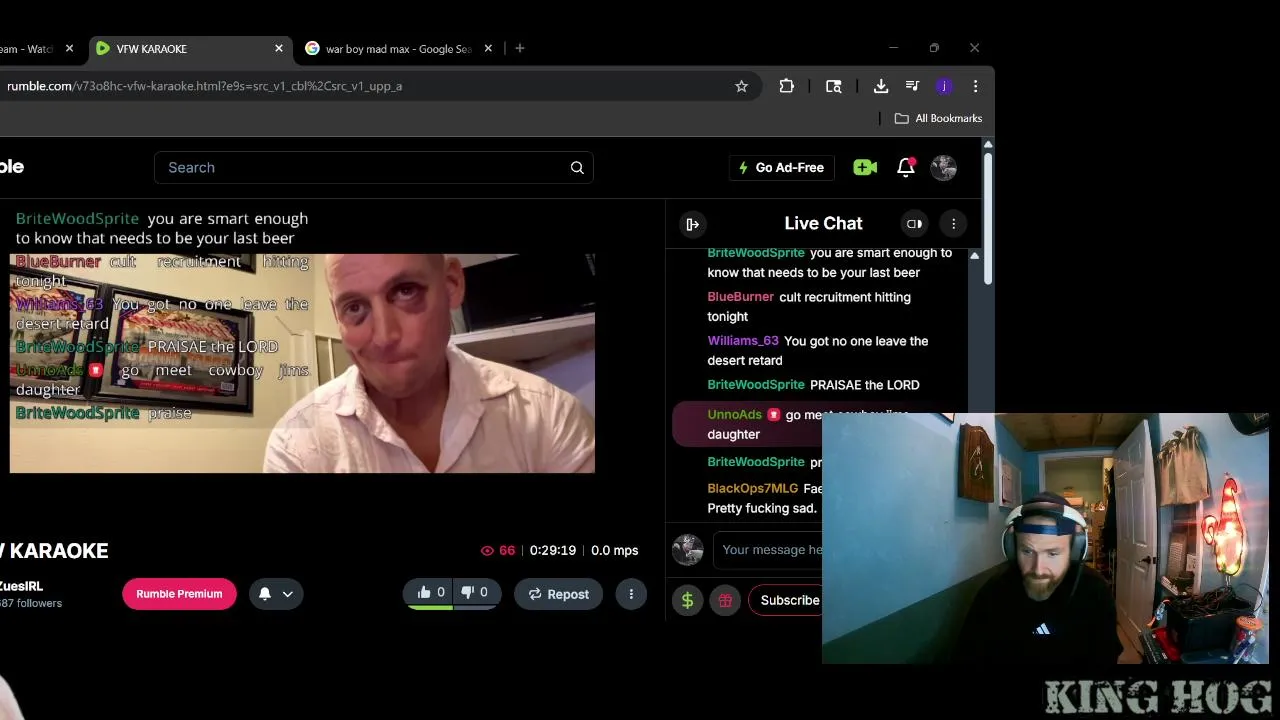This screenshot has height=720, width=1280.
Task: Click the Rumble Premium button
Action: click(179, 594)
